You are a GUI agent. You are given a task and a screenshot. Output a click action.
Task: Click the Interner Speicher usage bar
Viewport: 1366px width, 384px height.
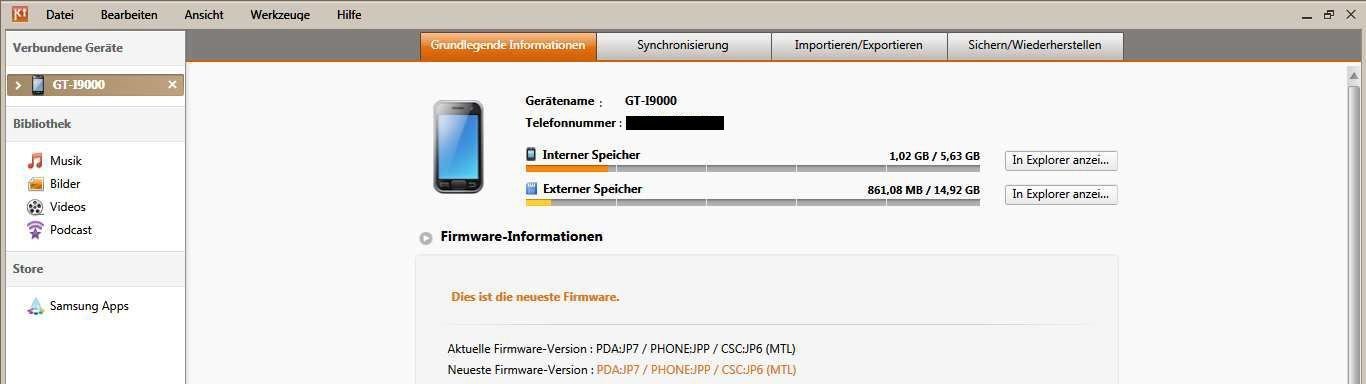pyautogui.click(x=752, y=168)
